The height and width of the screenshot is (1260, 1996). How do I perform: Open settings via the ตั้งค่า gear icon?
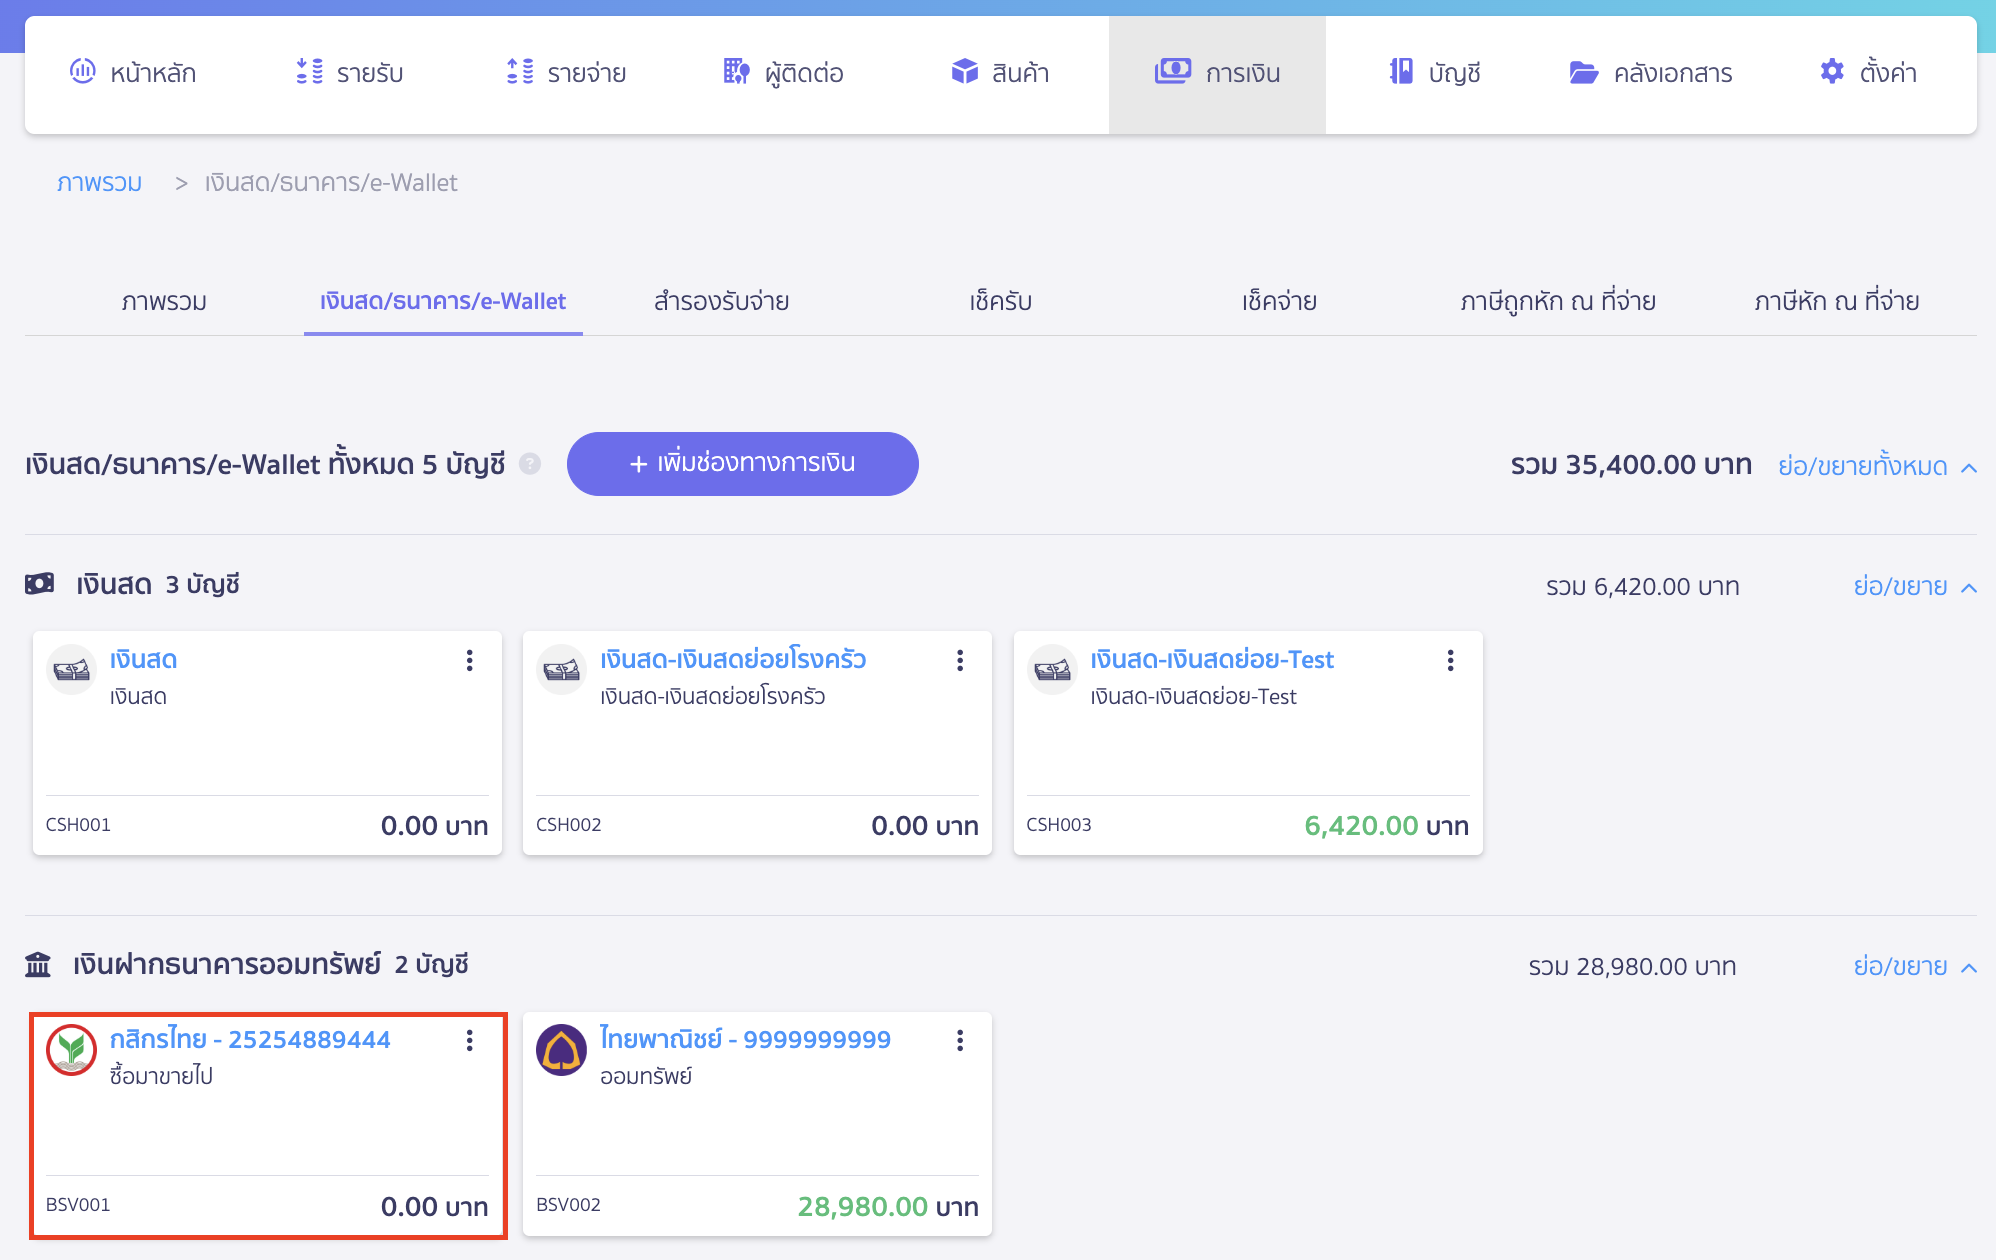(1831, 72)
